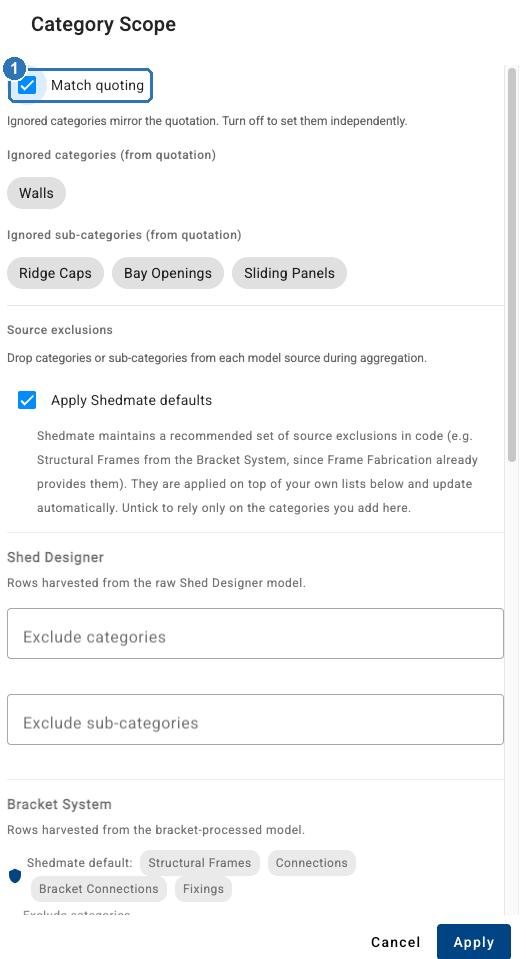
Task: Click the Bracket Connections chip
Action: click(x=98, y=889)
